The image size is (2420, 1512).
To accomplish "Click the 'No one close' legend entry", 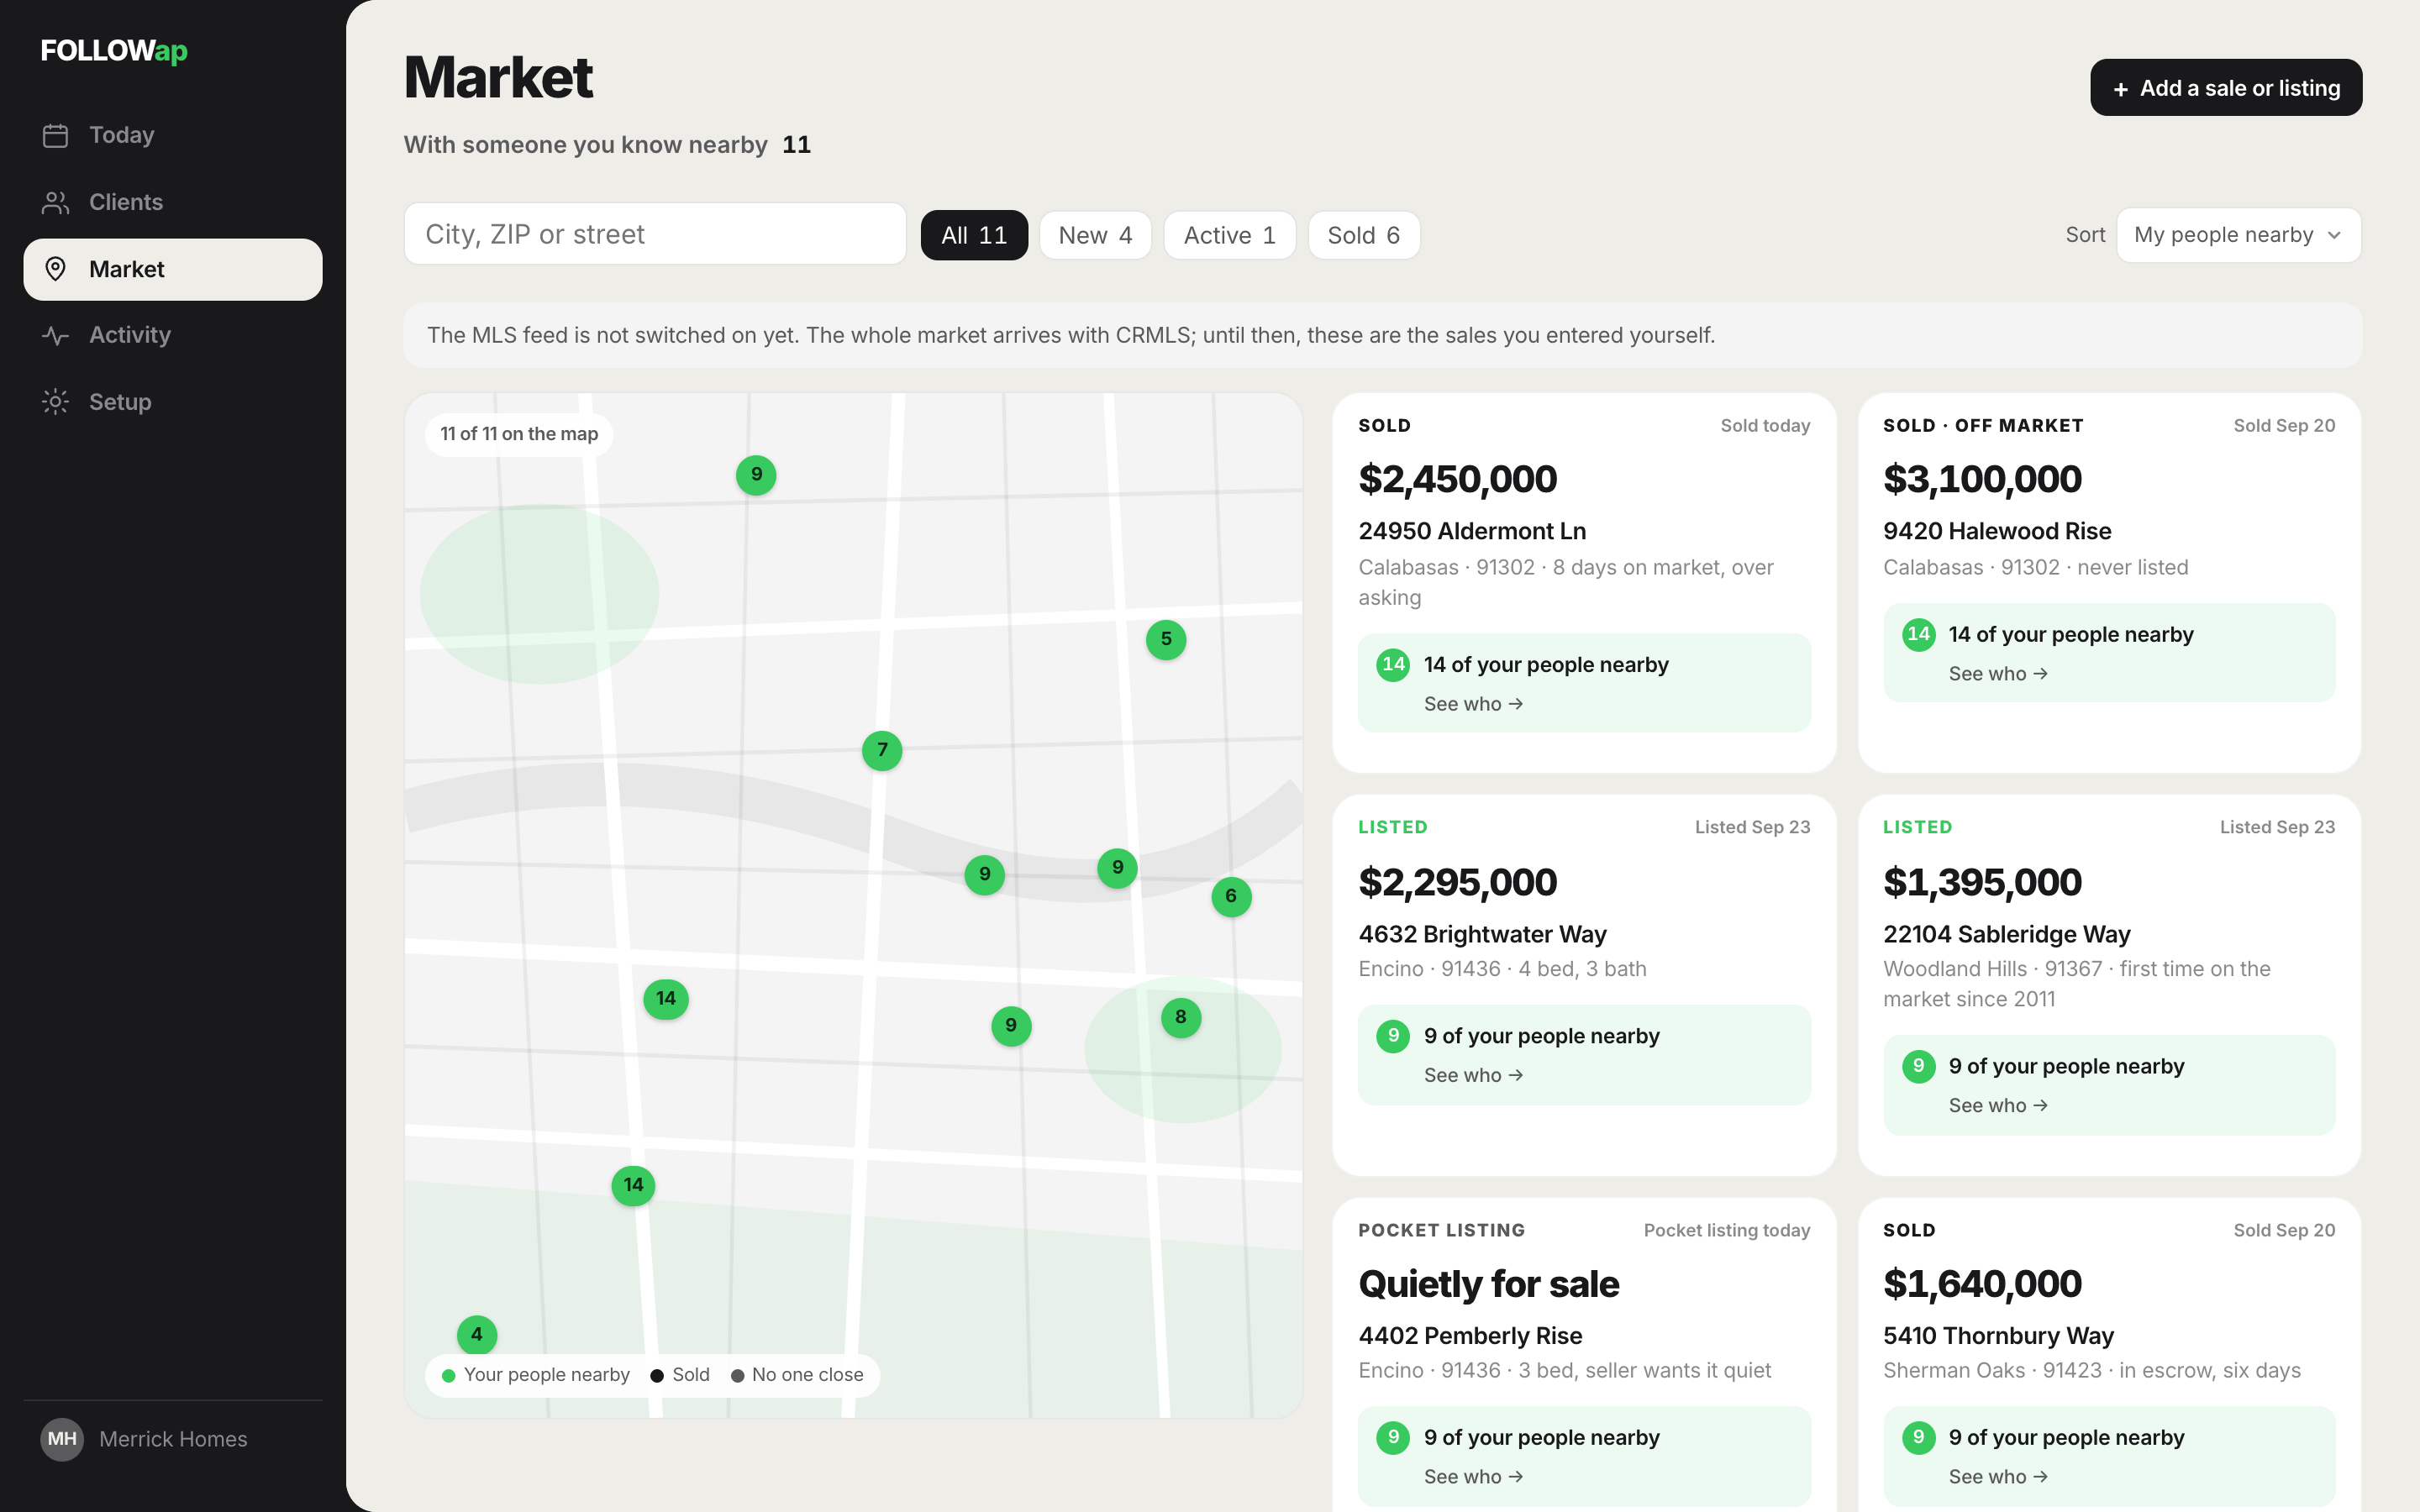I will tap(797, 1375).
